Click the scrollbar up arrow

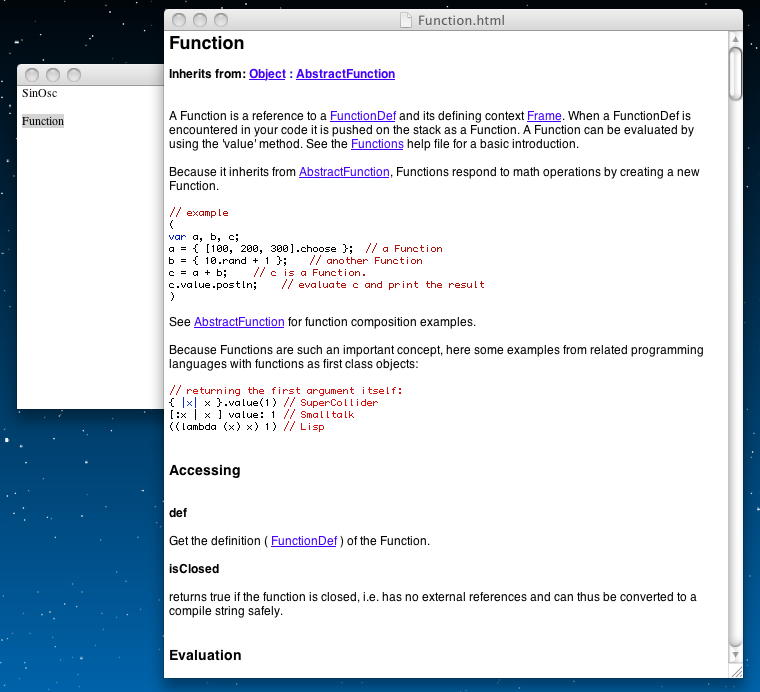[735, 39]
